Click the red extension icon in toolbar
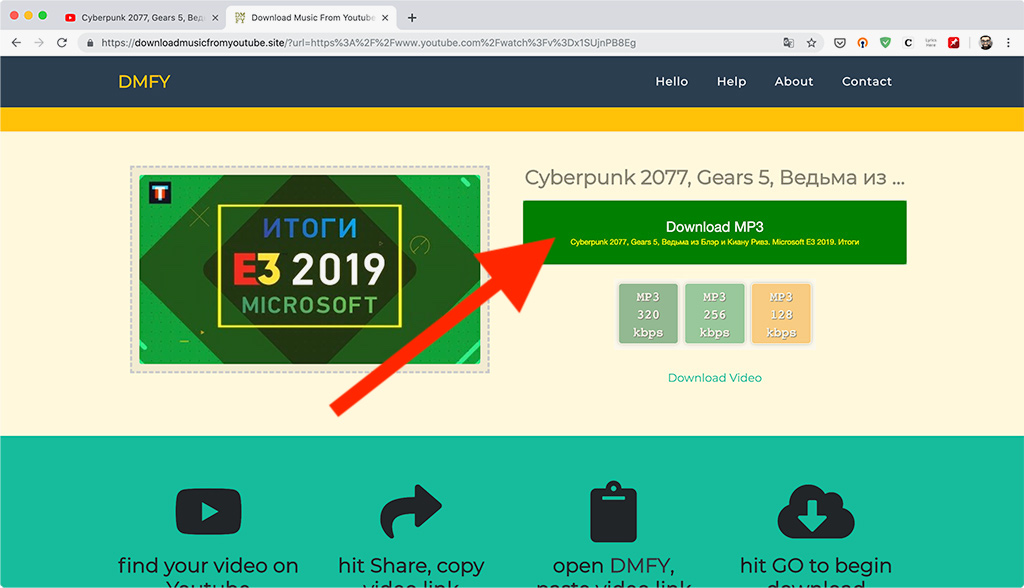 pyautogui.click(x=953, y=43)
